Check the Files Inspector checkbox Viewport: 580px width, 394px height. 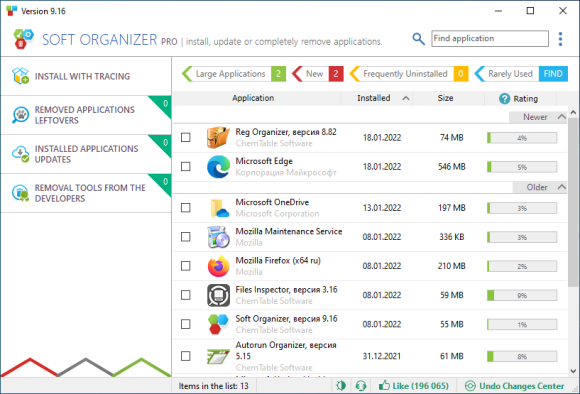[186, 295]
